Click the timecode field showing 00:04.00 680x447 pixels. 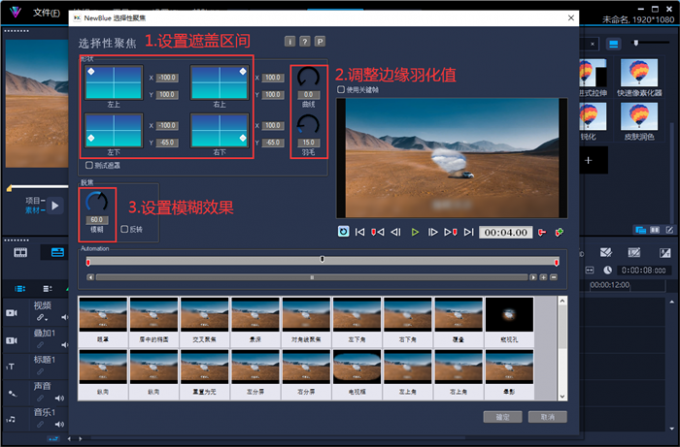pyautogui.click(x=504, y=232)
